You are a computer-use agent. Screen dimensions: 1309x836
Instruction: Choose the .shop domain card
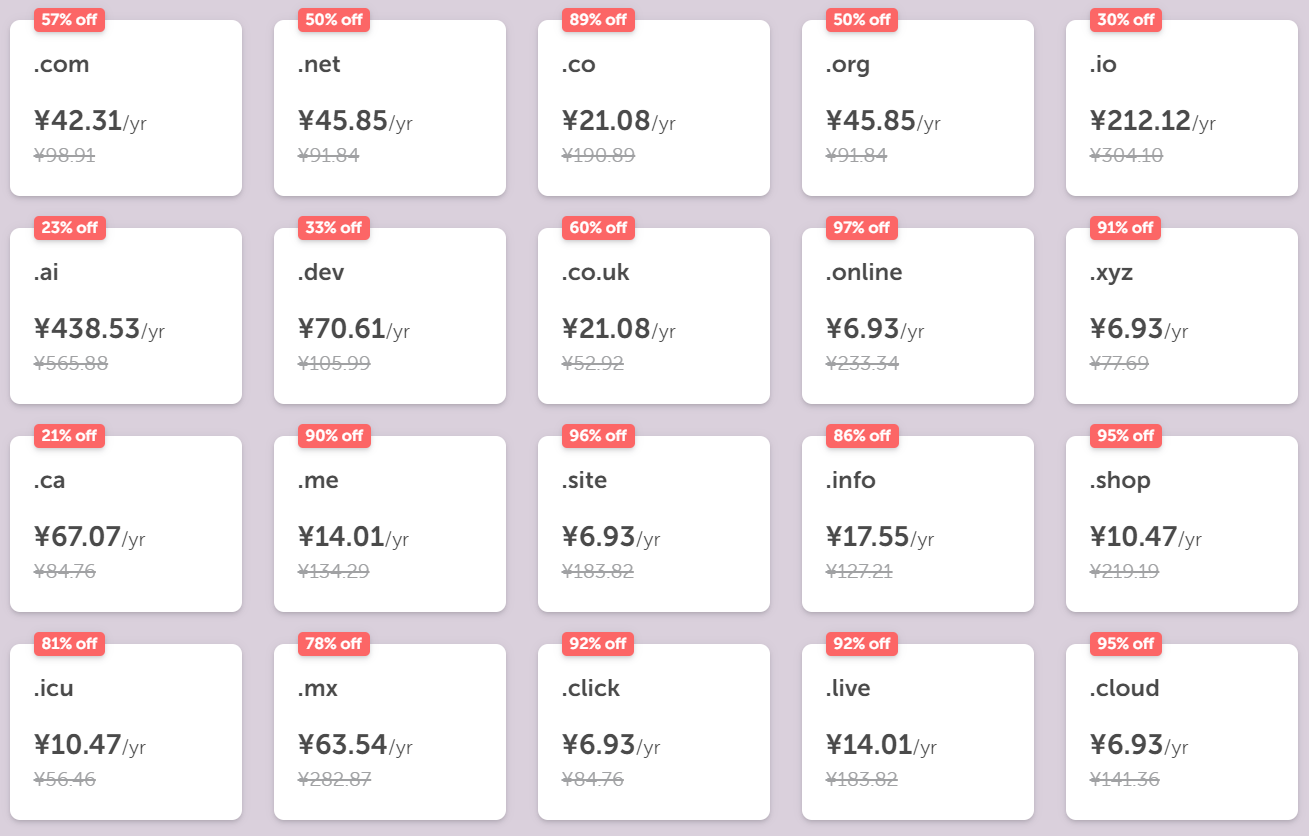pos(1182,524)
